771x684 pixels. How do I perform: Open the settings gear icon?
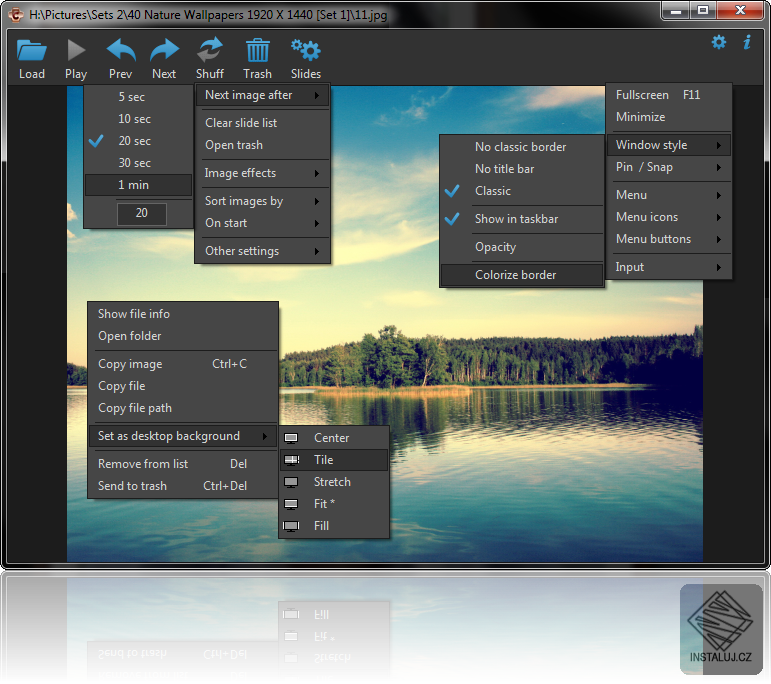tap(719, 42)
